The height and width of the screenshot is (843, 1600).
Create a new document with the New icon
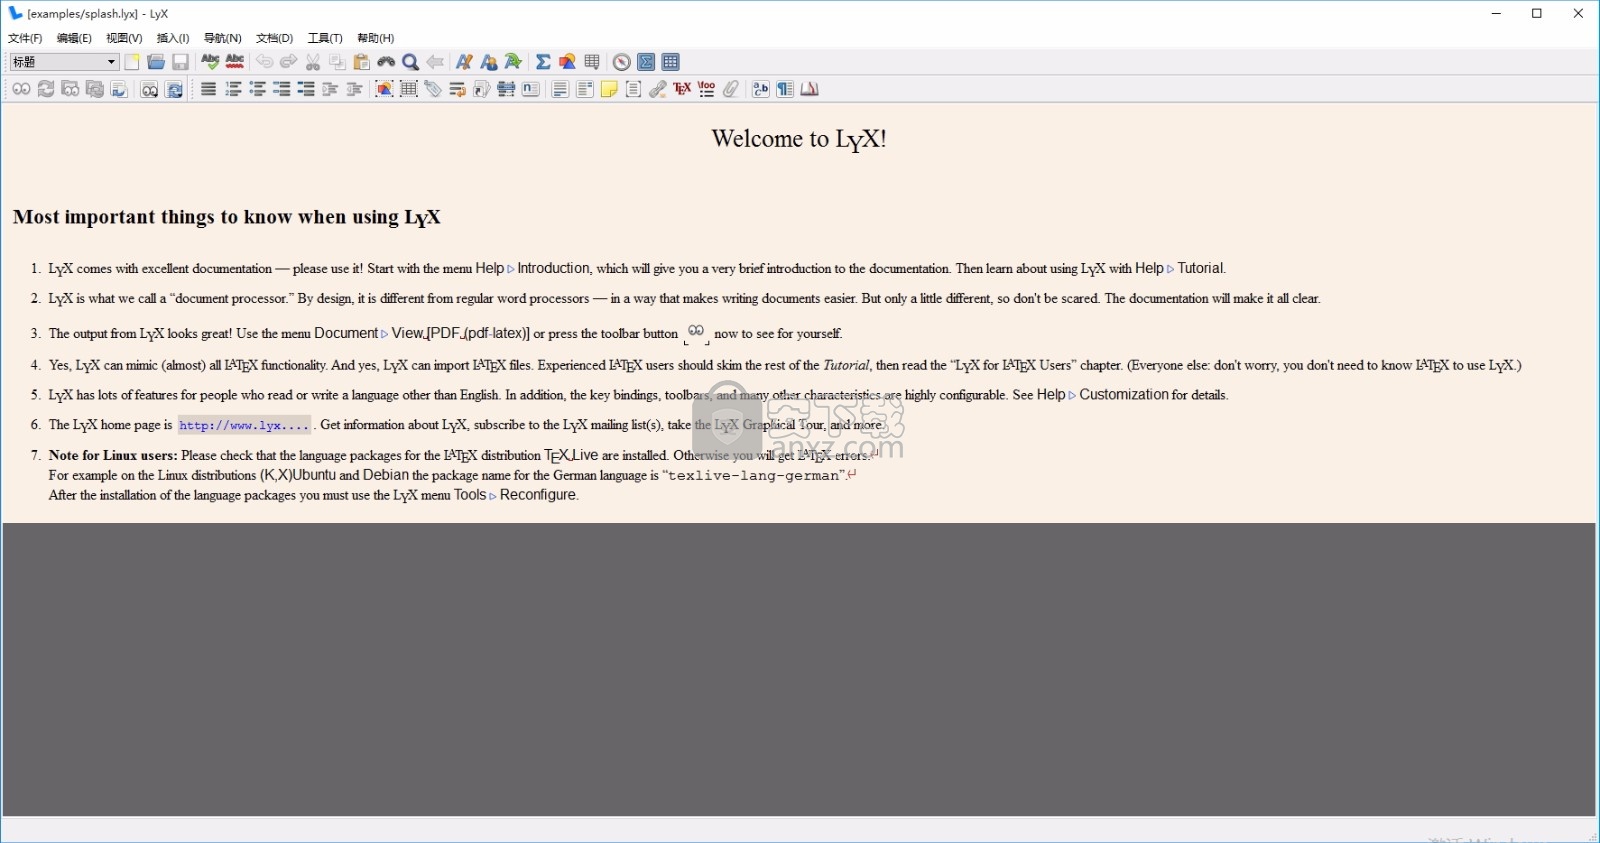(132, 62)
